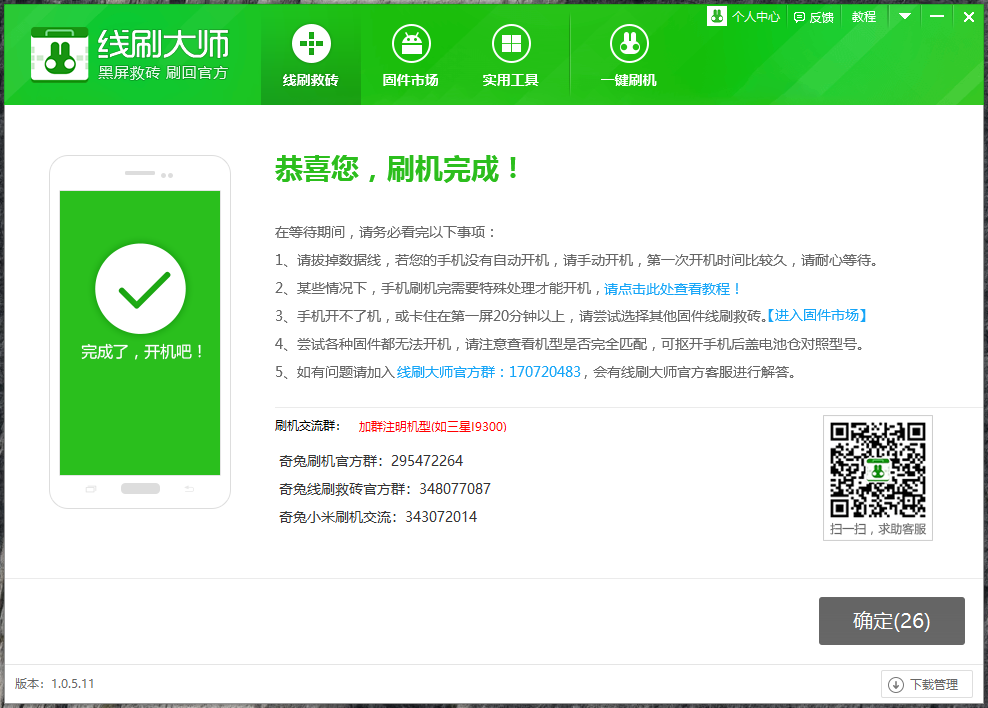Click the 完成了，开机吧！ text
The image size is (988, 708).
[142, 352]
